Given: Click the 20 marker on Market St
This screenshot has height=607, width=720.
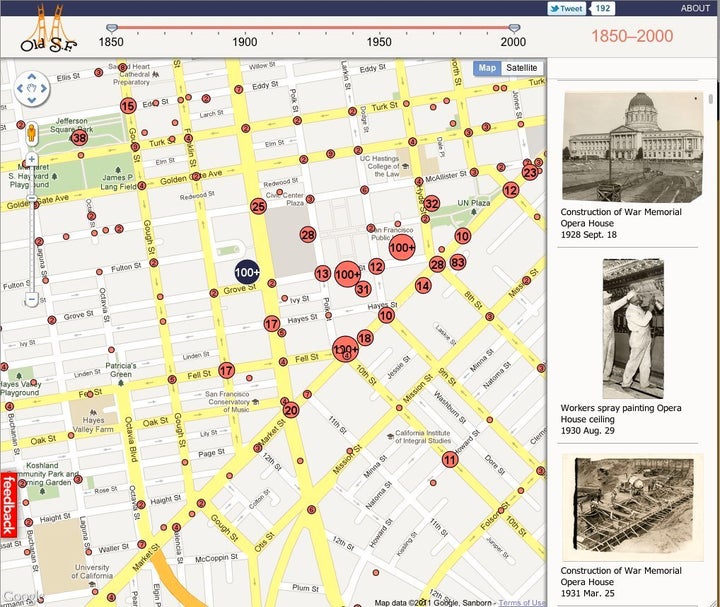Looking at the screenshot, I should [x=291, y=410].
